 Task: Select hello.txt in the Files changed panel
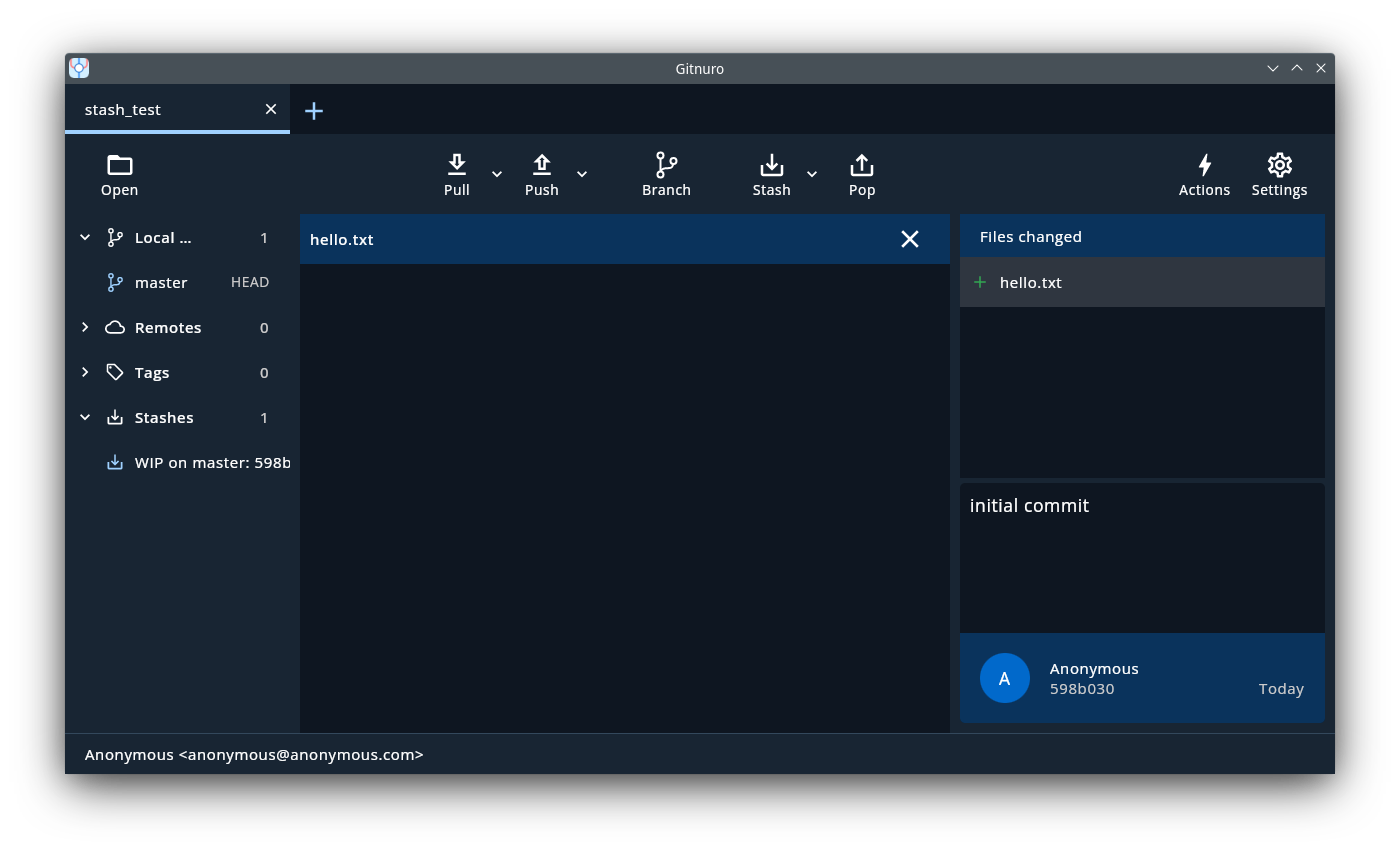[1030, 282]
